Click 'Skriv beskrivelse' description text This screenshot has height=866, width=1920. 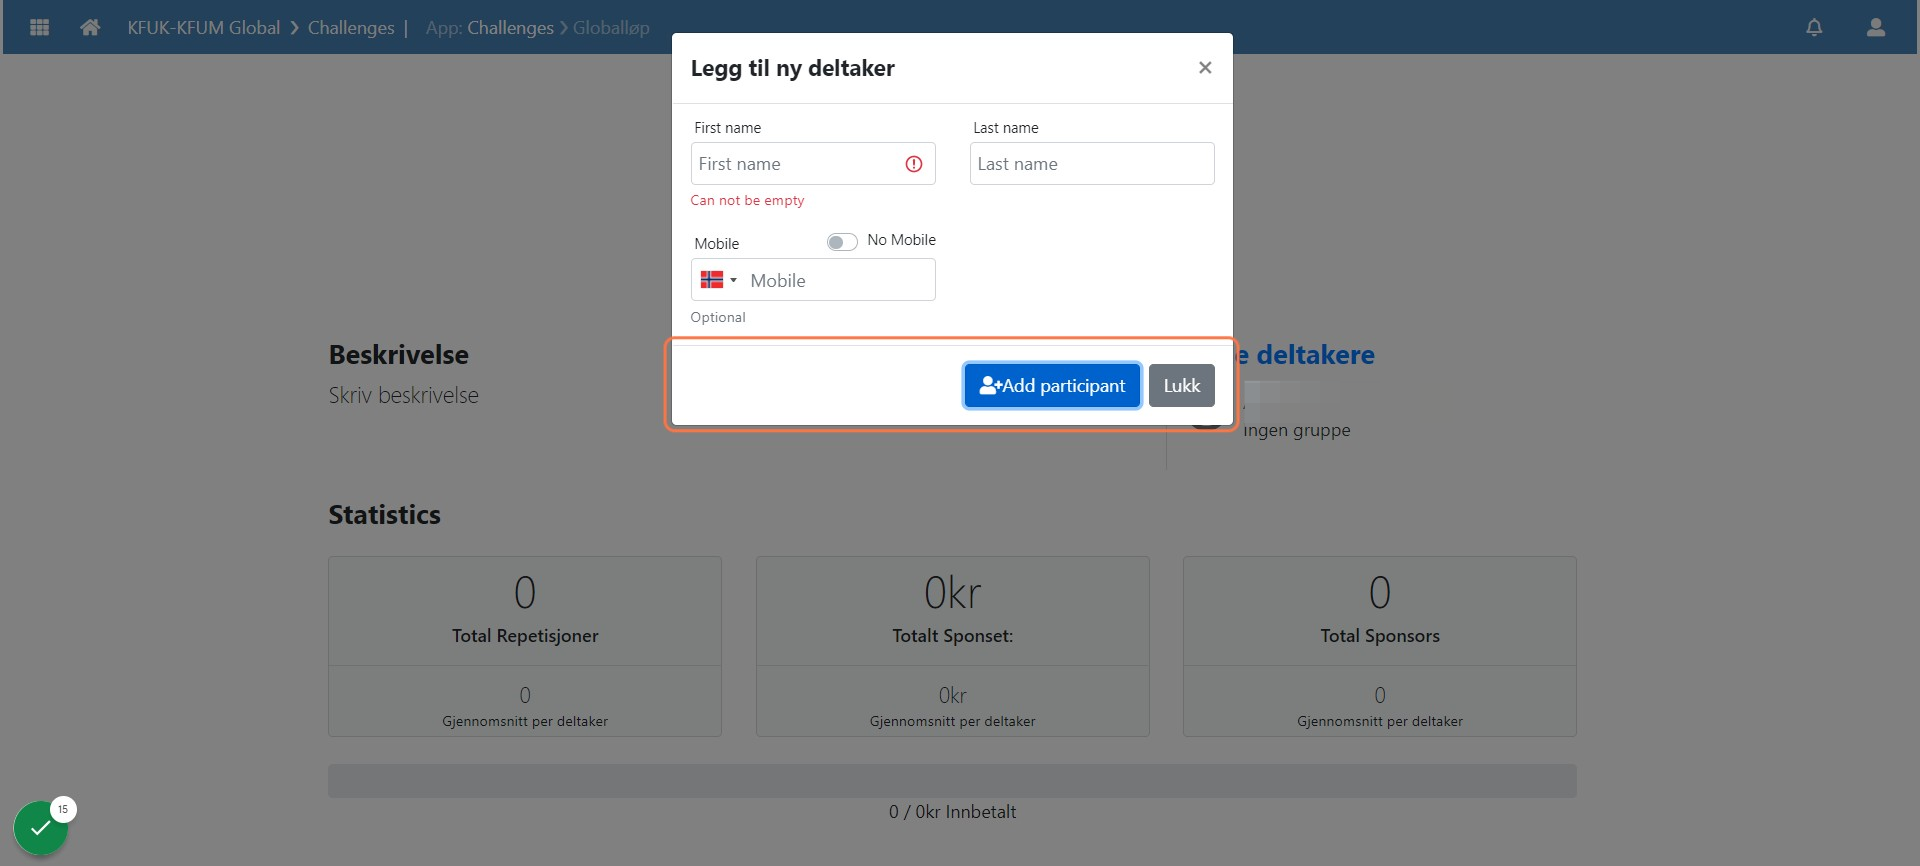click(404, 395)
